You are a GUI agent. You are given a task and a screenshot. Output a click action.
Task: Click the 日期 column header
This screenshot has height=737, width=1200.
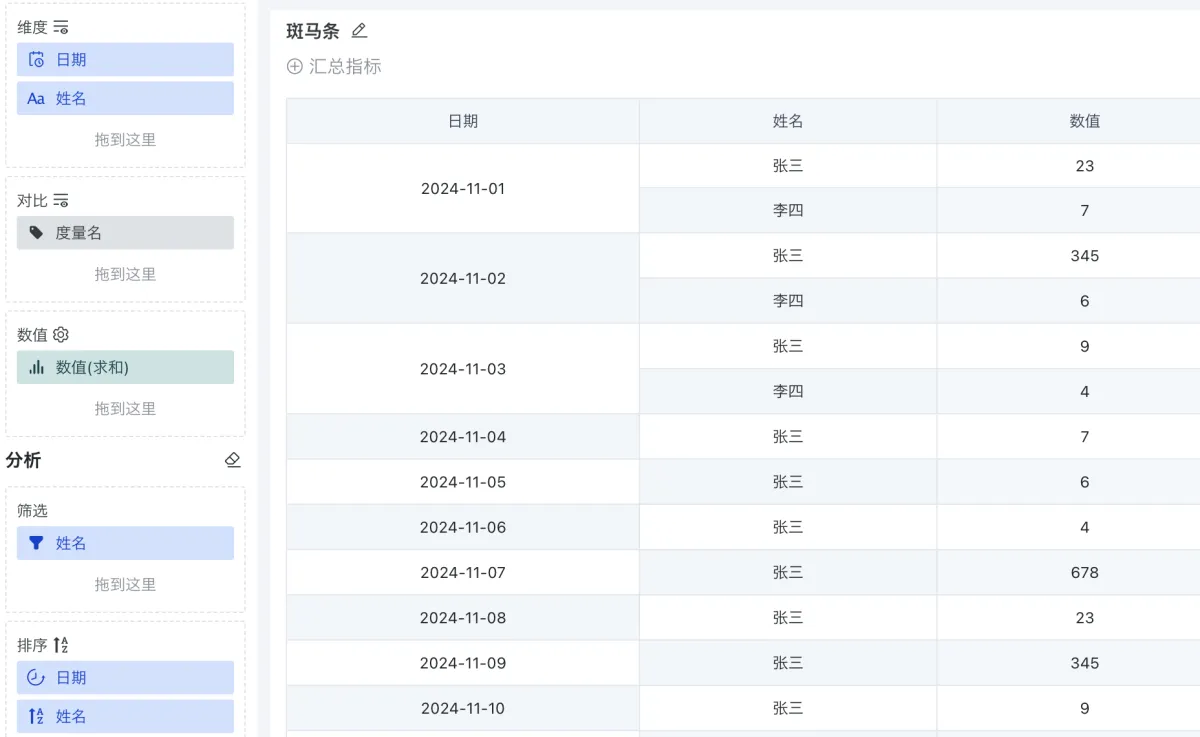tap(462, 121)
